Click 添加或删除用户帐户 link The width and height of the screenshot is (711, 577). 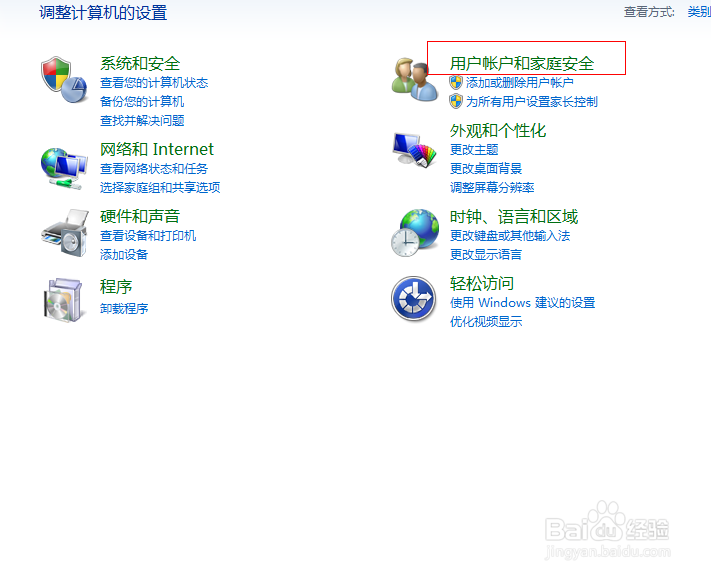tap(520, 83)
